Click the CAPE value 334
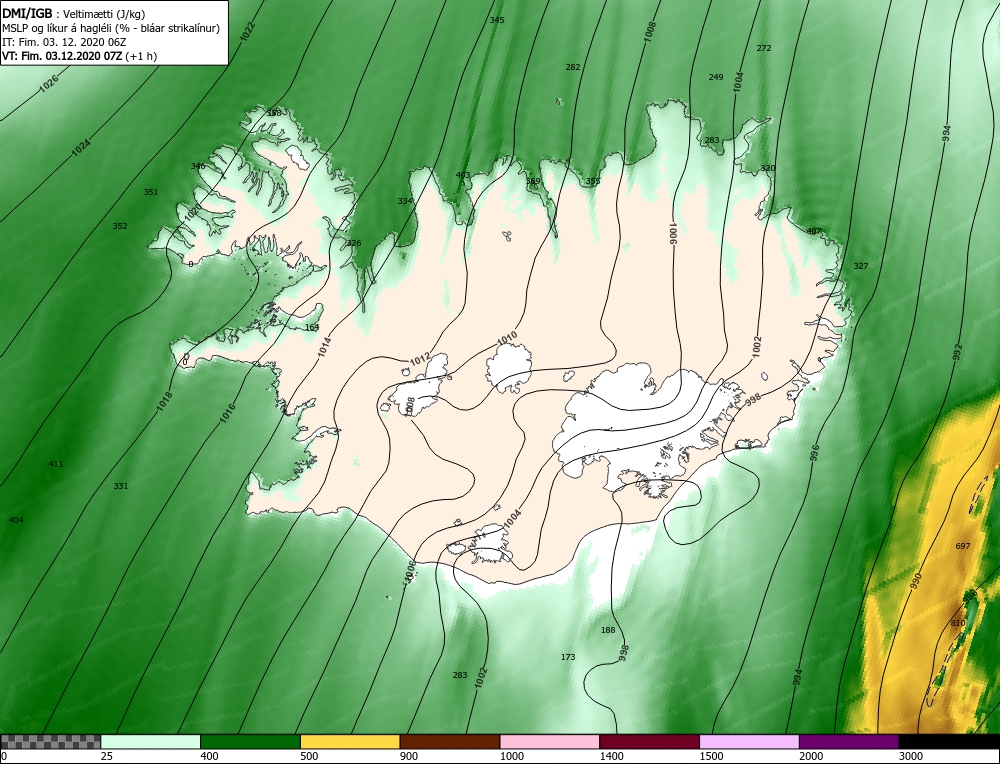The width and height of the screenshot is (1000, 764). tap(405, 201)
